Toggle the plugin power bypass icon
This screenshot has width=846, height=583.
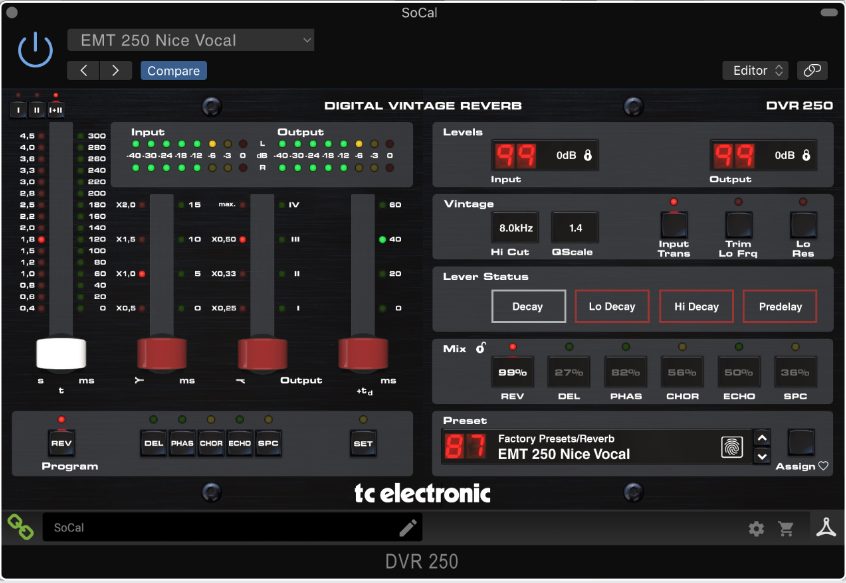35,50
